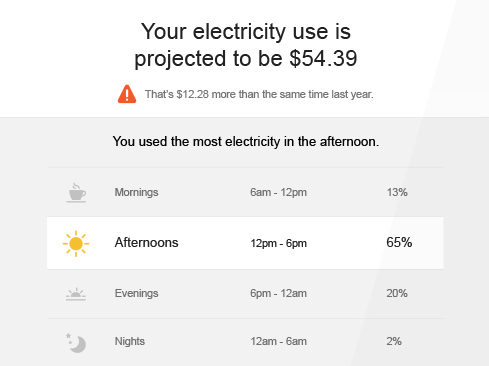Click the 12am - 6am time range
Image resolution: width=489 pixels, height=366 pixels.
click(278, 341)
